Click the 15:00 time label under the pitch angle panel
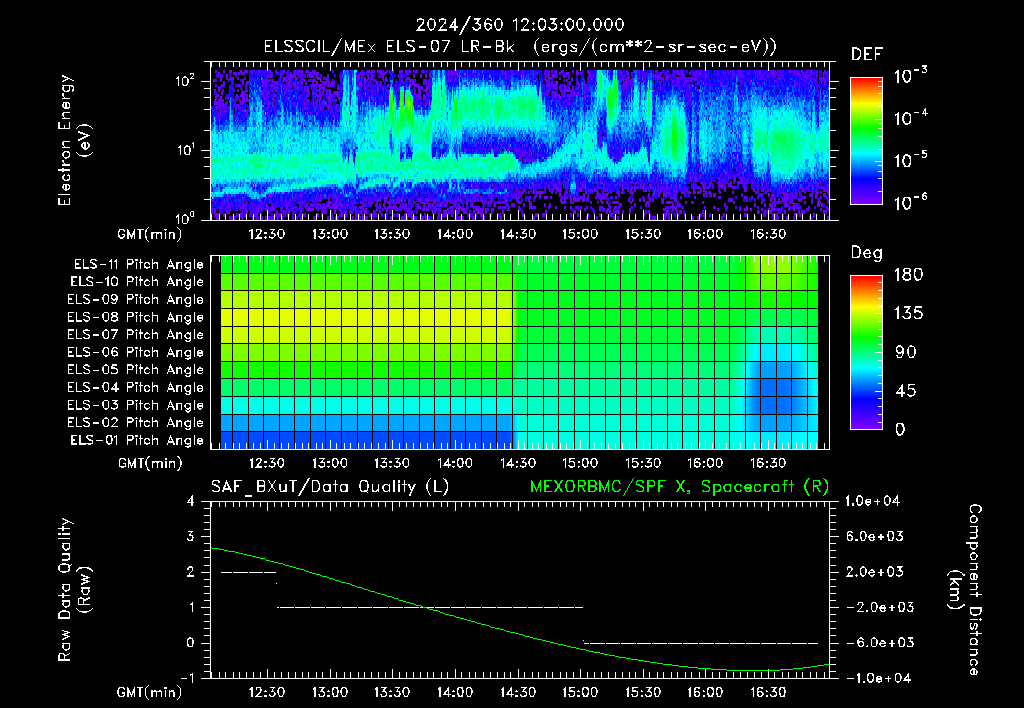The image size is (1024, 708). [x=580, y=463]
